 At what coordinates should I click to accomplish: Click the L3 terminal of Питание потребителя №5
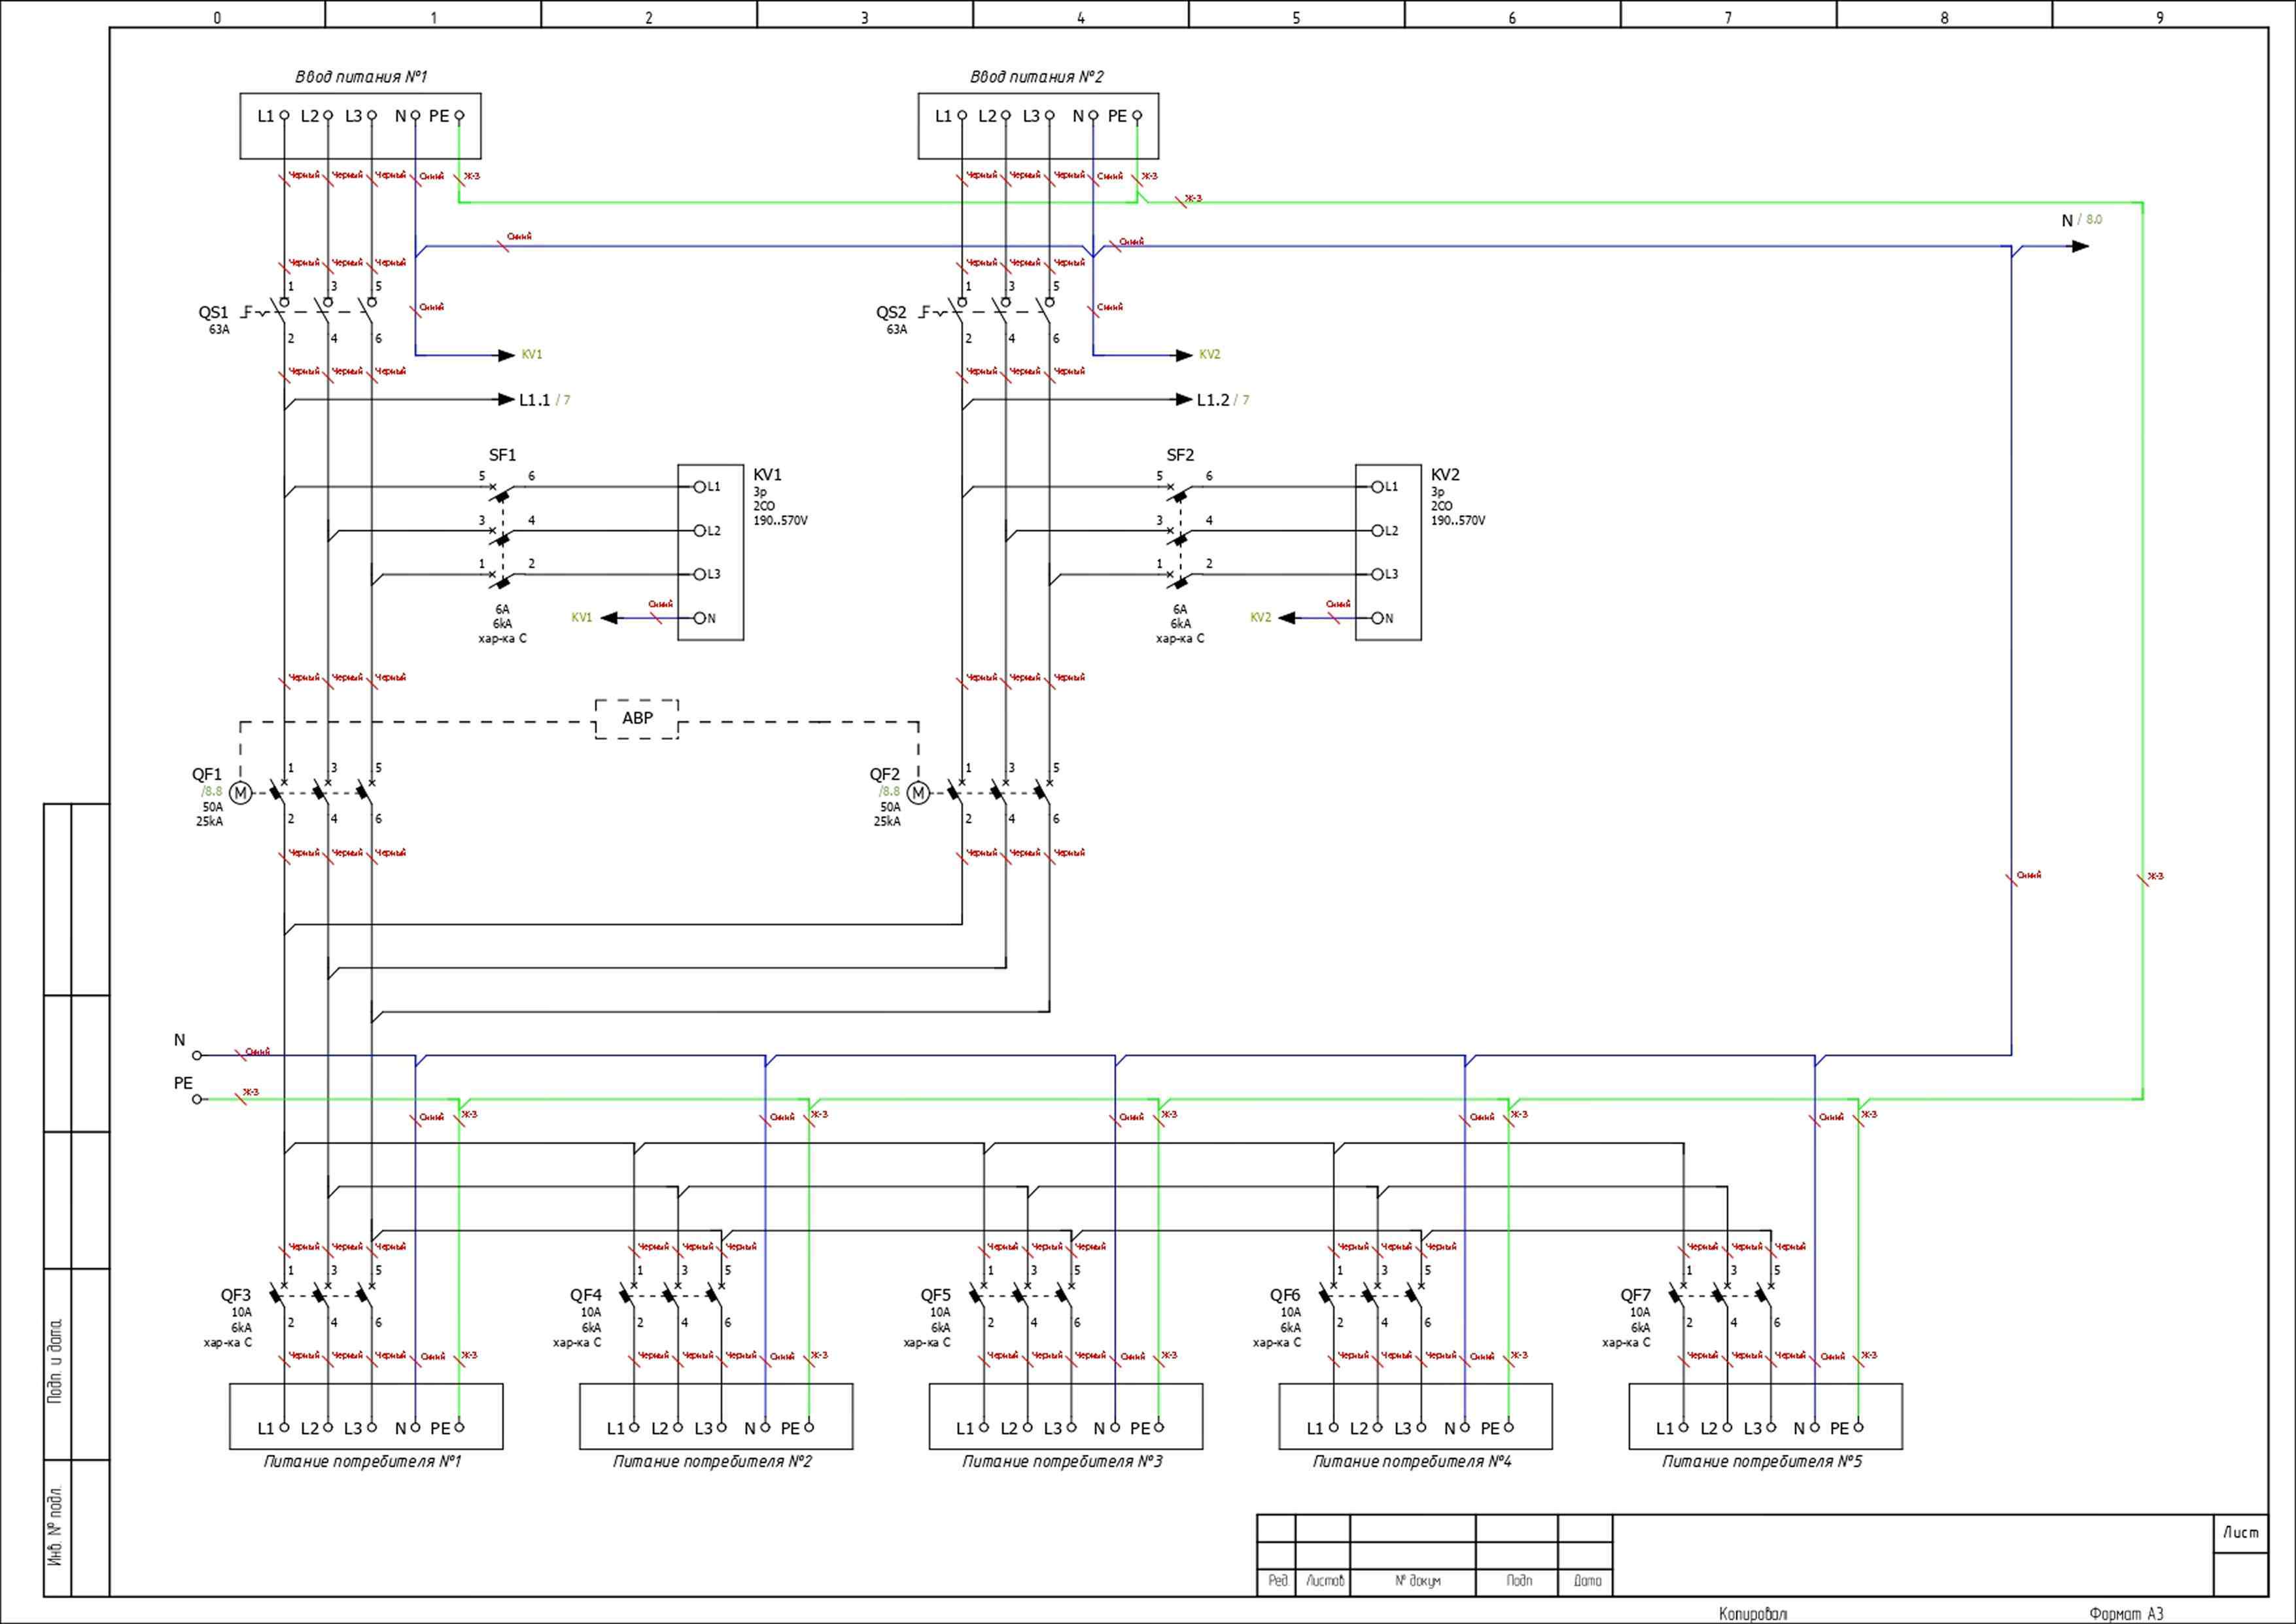coord(1771,1427)
